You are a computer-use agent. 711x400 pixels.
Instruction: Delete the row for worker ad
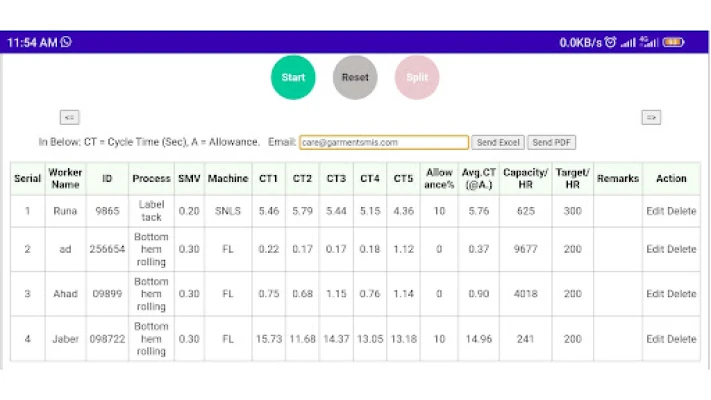tap(682, 249)
